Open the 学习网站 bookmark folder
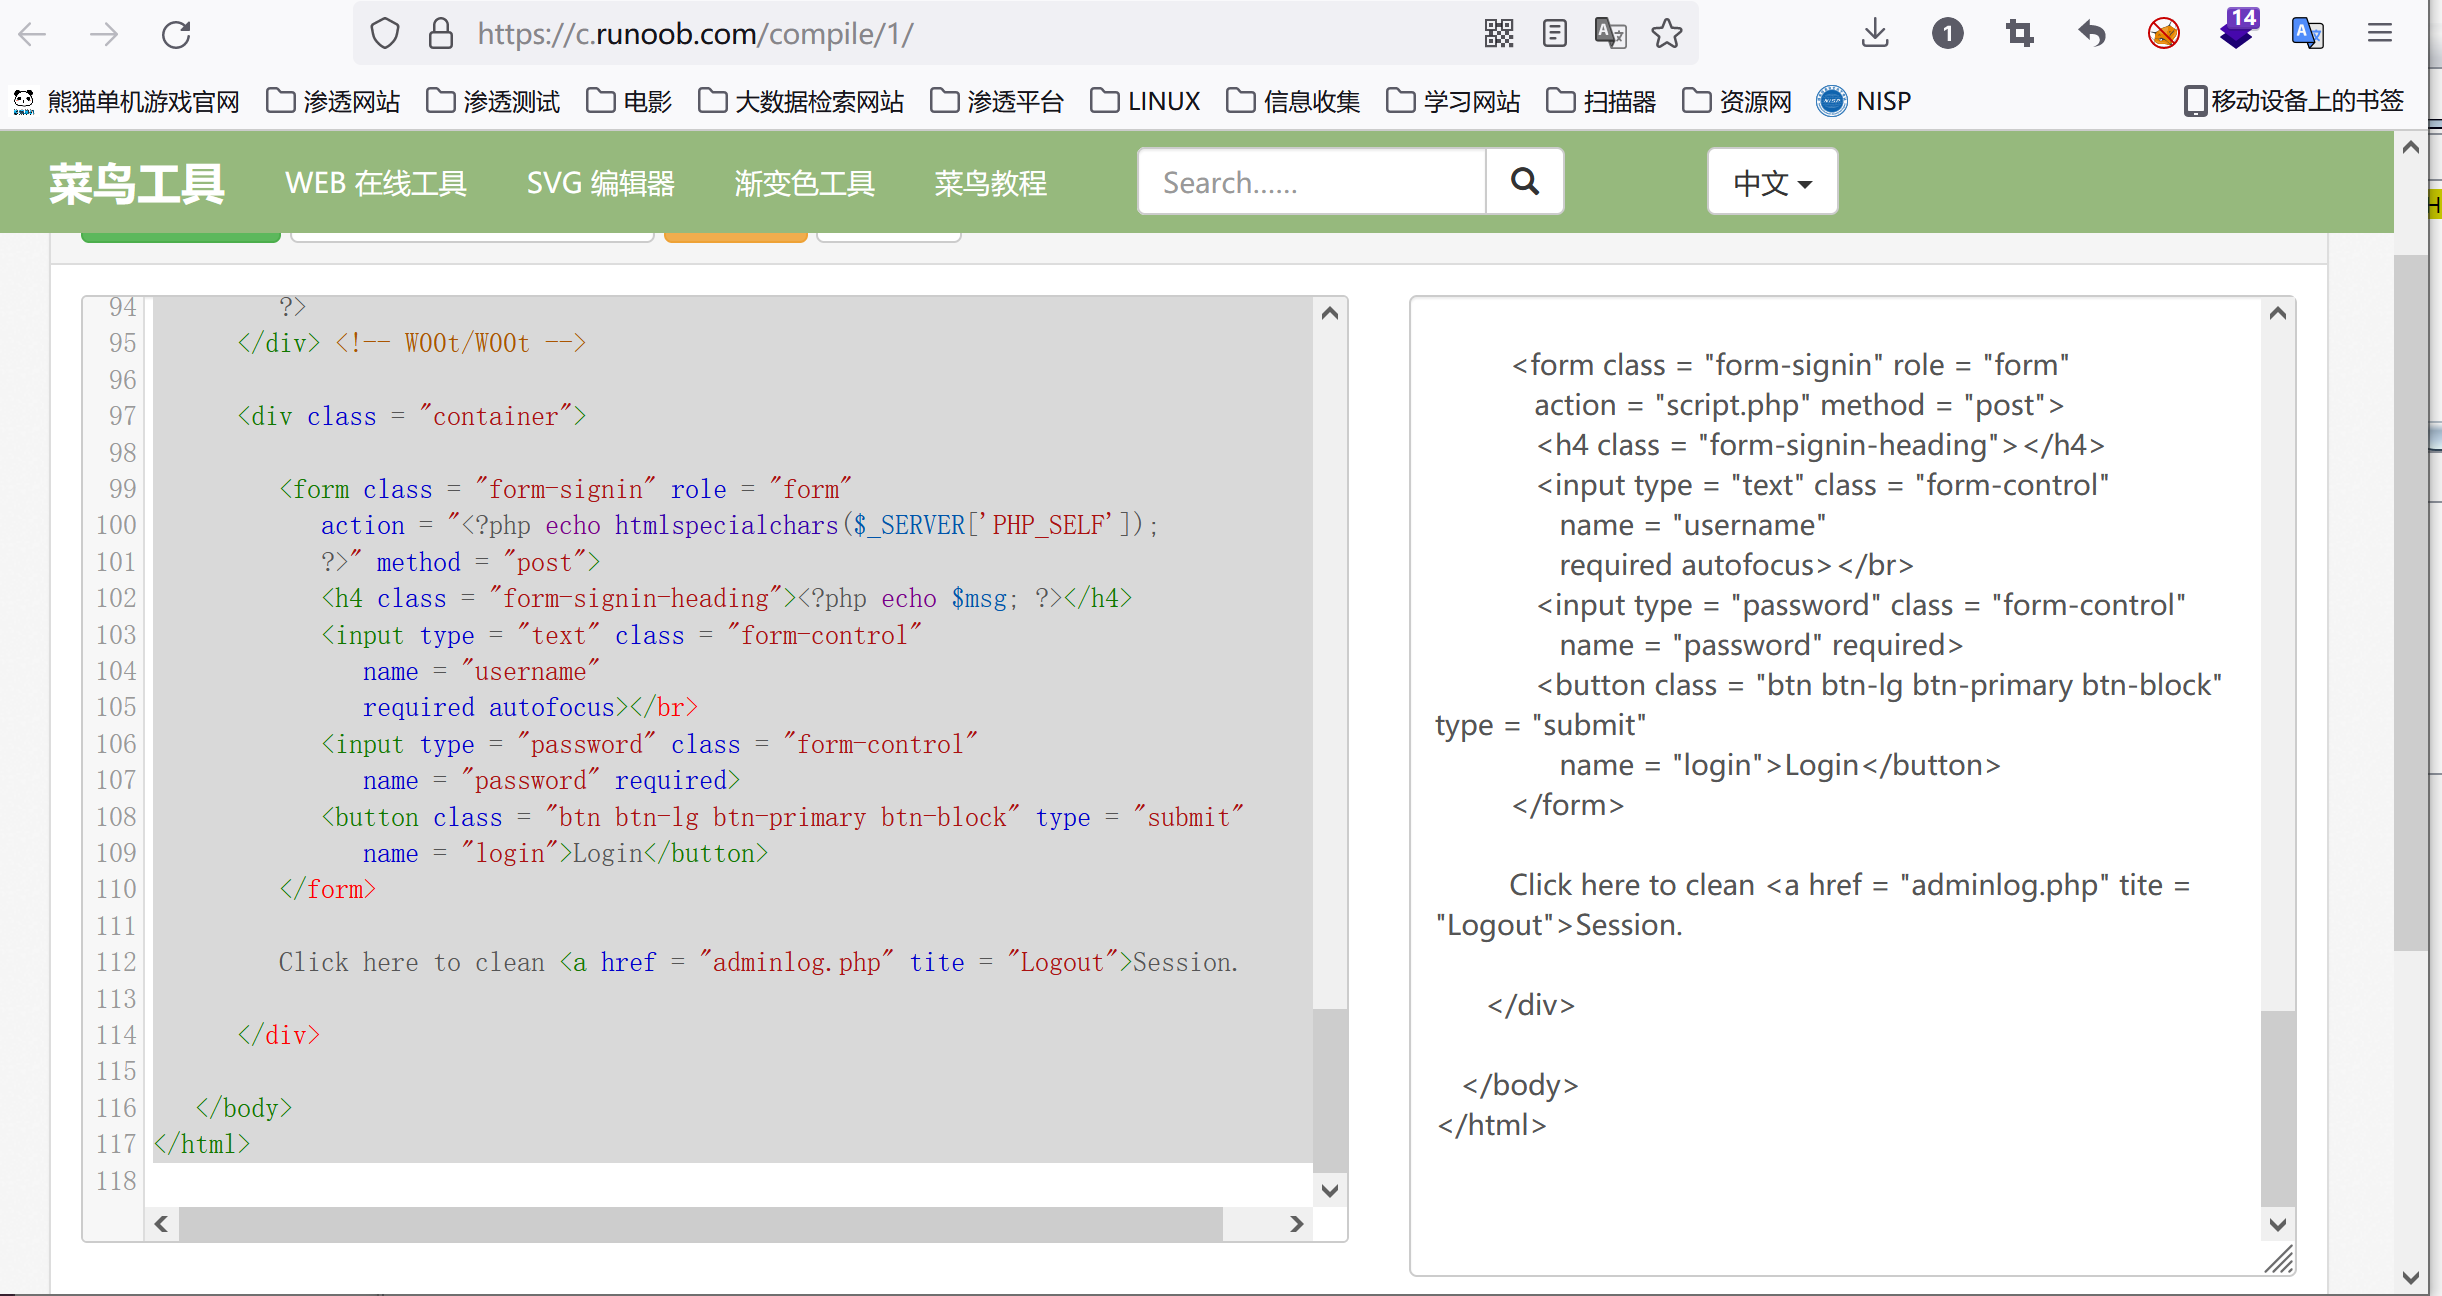The height and width of the screenshot is (1296, 2442). point(1453,101)
